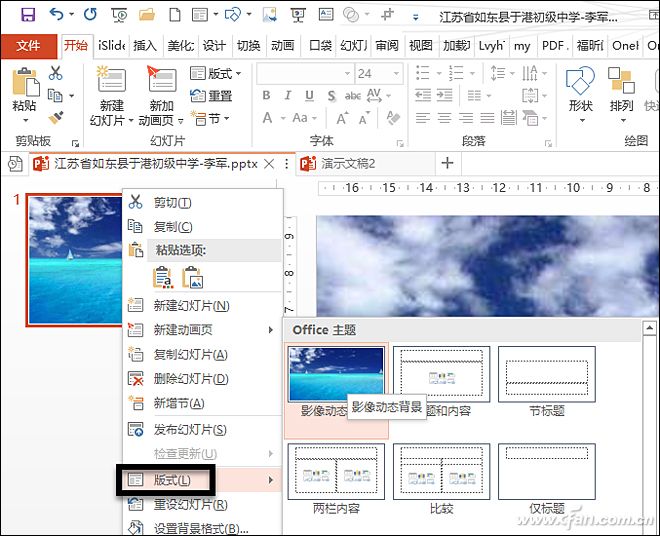This screenshot has width=660, height=536.
Task: Click the 新加动画页 icon
Action: coord(162,79)
